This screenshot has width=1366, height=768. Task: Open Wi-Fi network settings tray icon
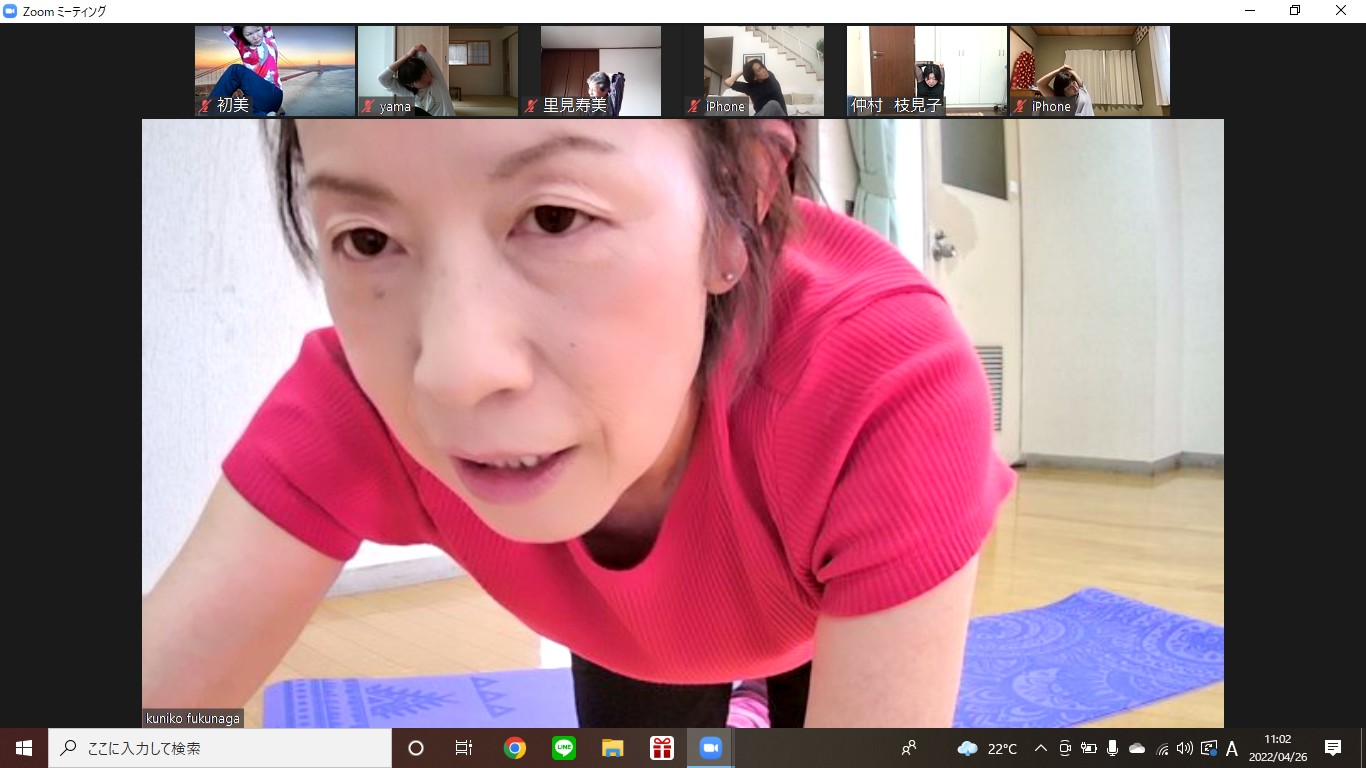[x=1162, y=748]
